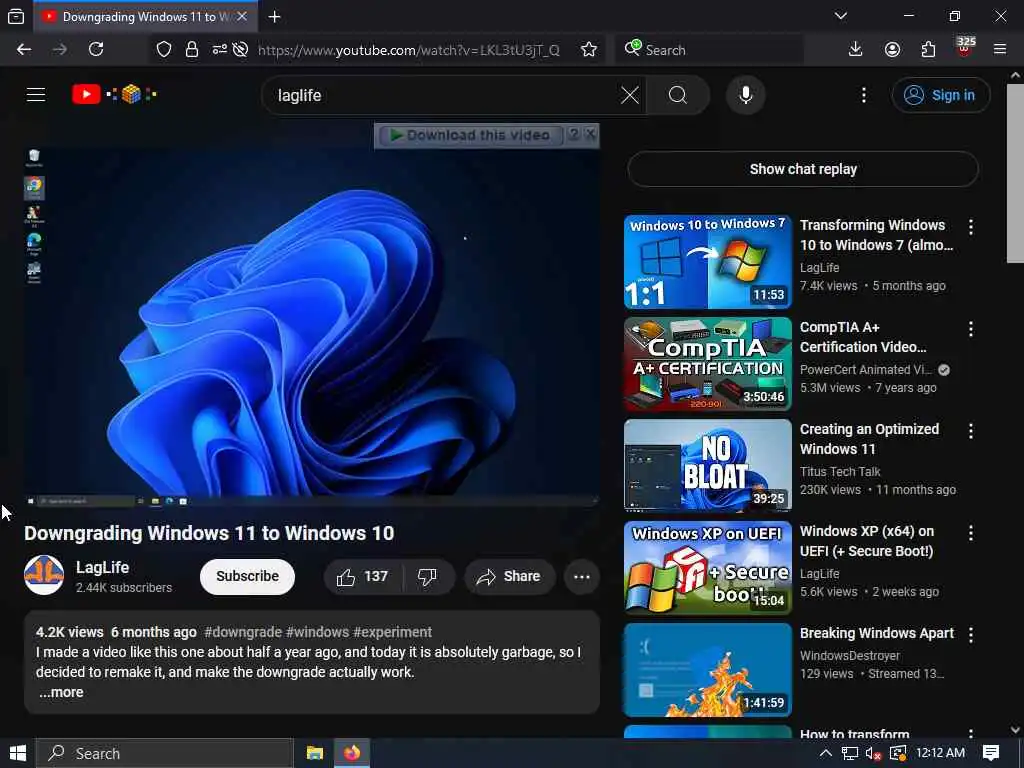The image size is (1024, 768).
Task: Open options for Breaking Windows Apart video
Action: tap(971, 634)
